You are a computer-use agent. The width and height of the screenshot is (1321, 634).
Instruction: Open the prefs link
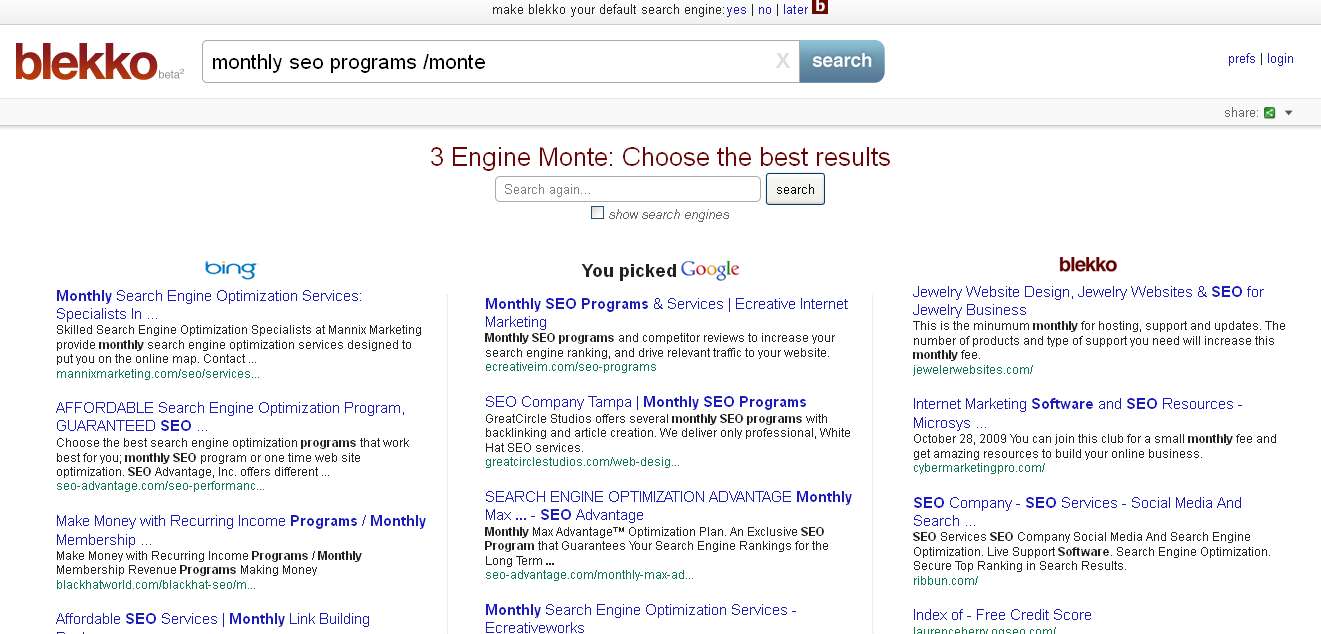coord(1242,59)
